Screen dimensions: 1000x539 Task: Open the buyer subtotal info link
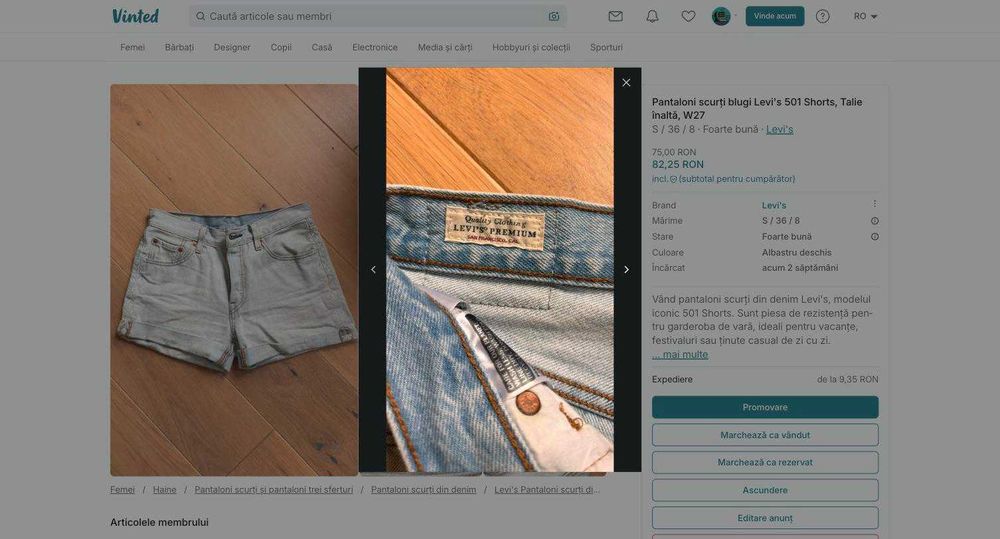click(723, 179)
